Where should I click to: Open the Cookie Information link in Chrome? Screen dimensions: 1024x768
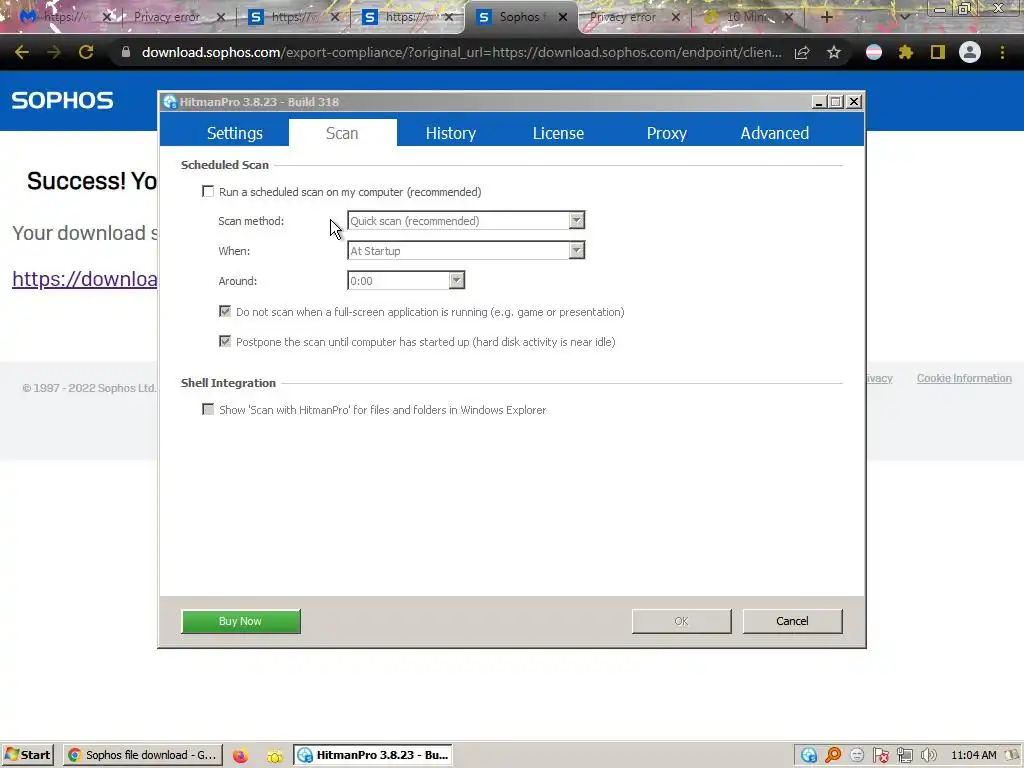click(x=964, y=378)
